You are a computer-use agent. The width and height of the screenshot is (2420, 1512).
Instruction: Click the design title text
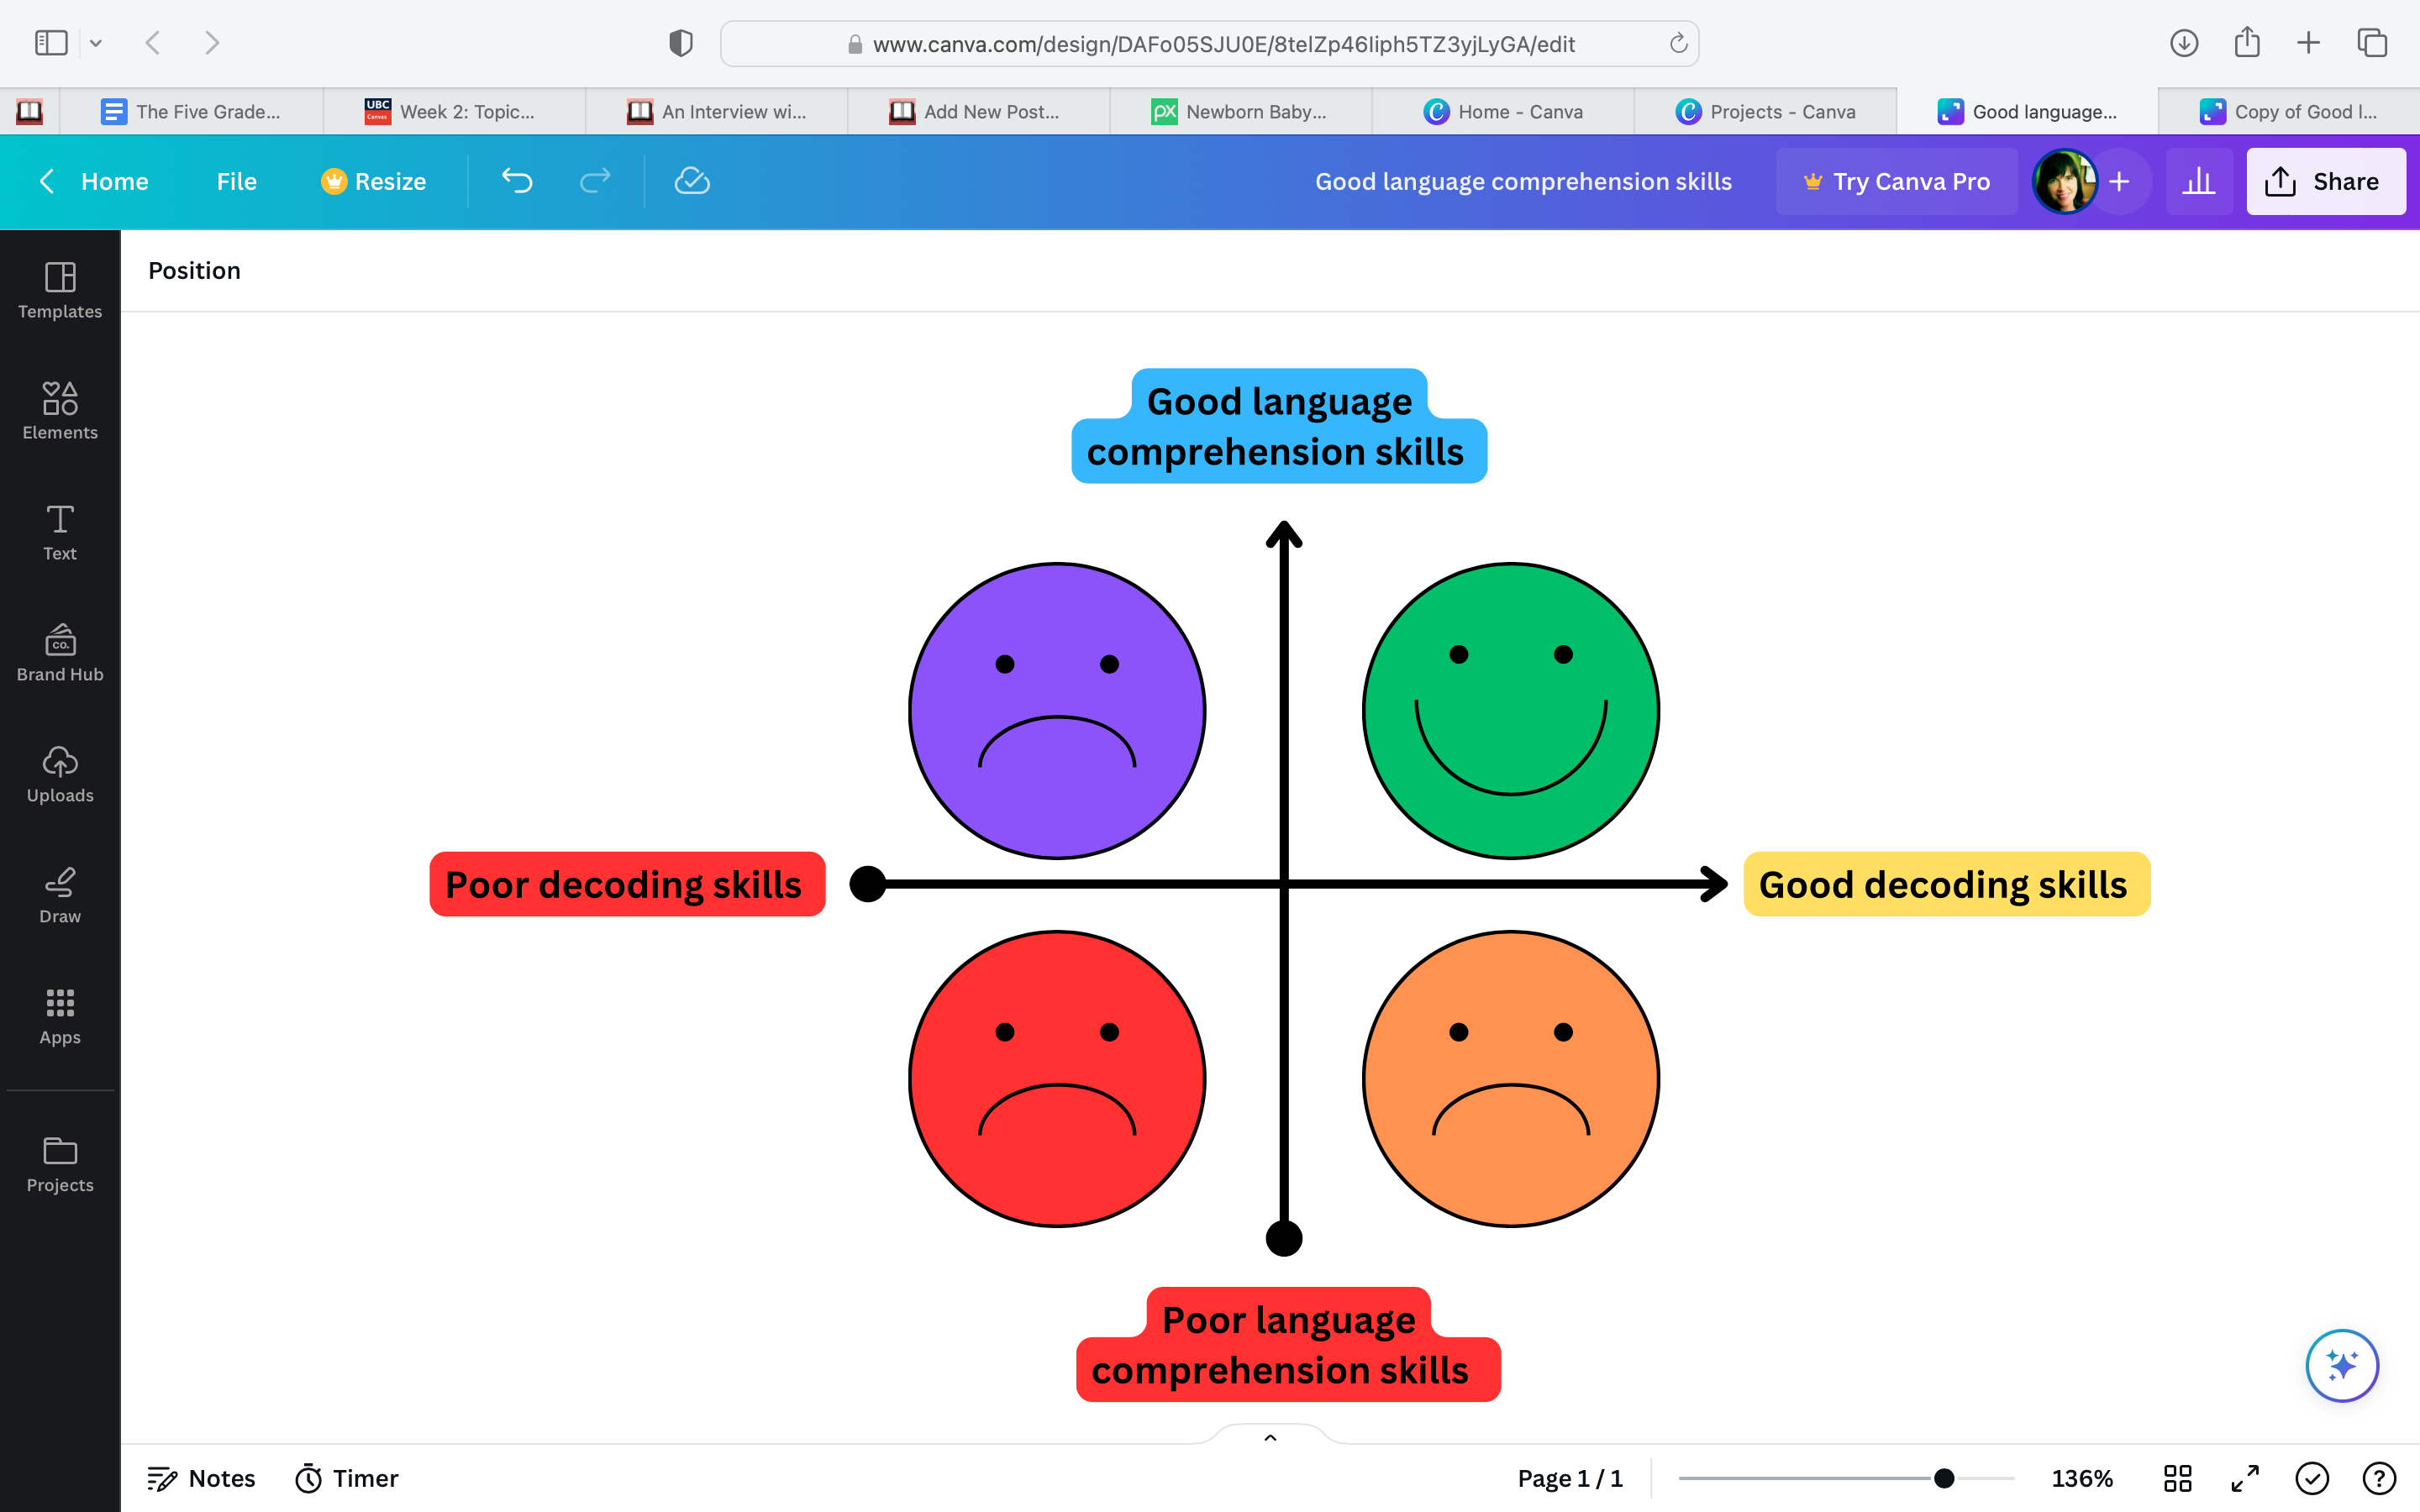tap(1523, 181)
